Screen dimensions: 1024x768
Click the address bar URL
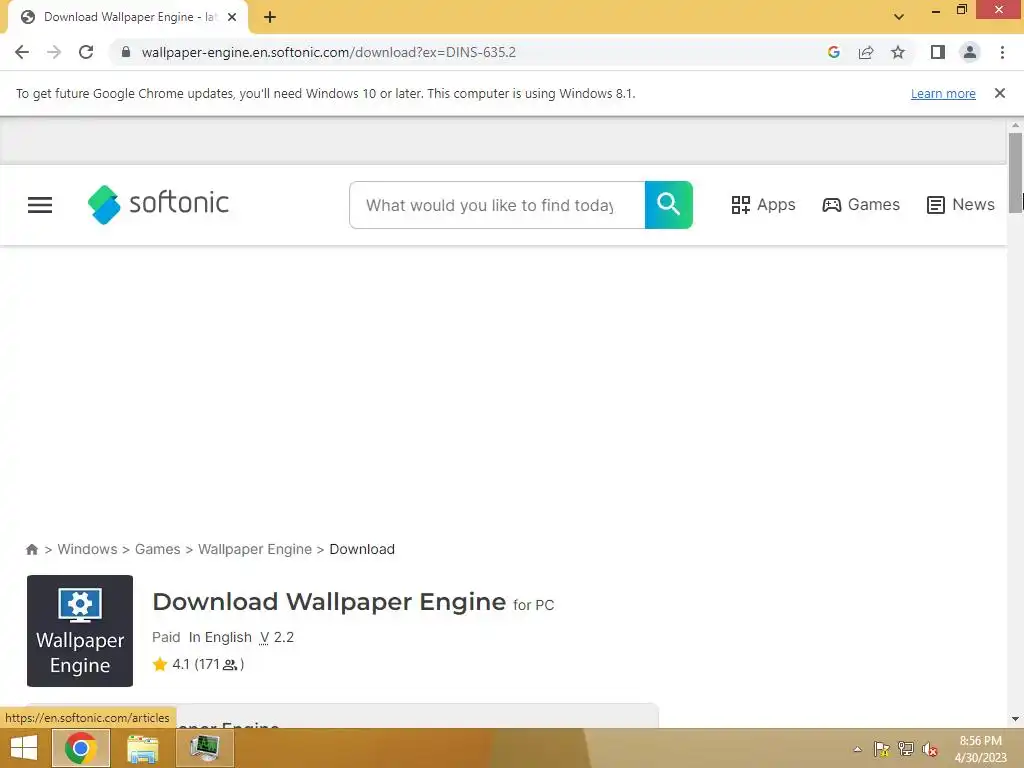tap(328, 52)
